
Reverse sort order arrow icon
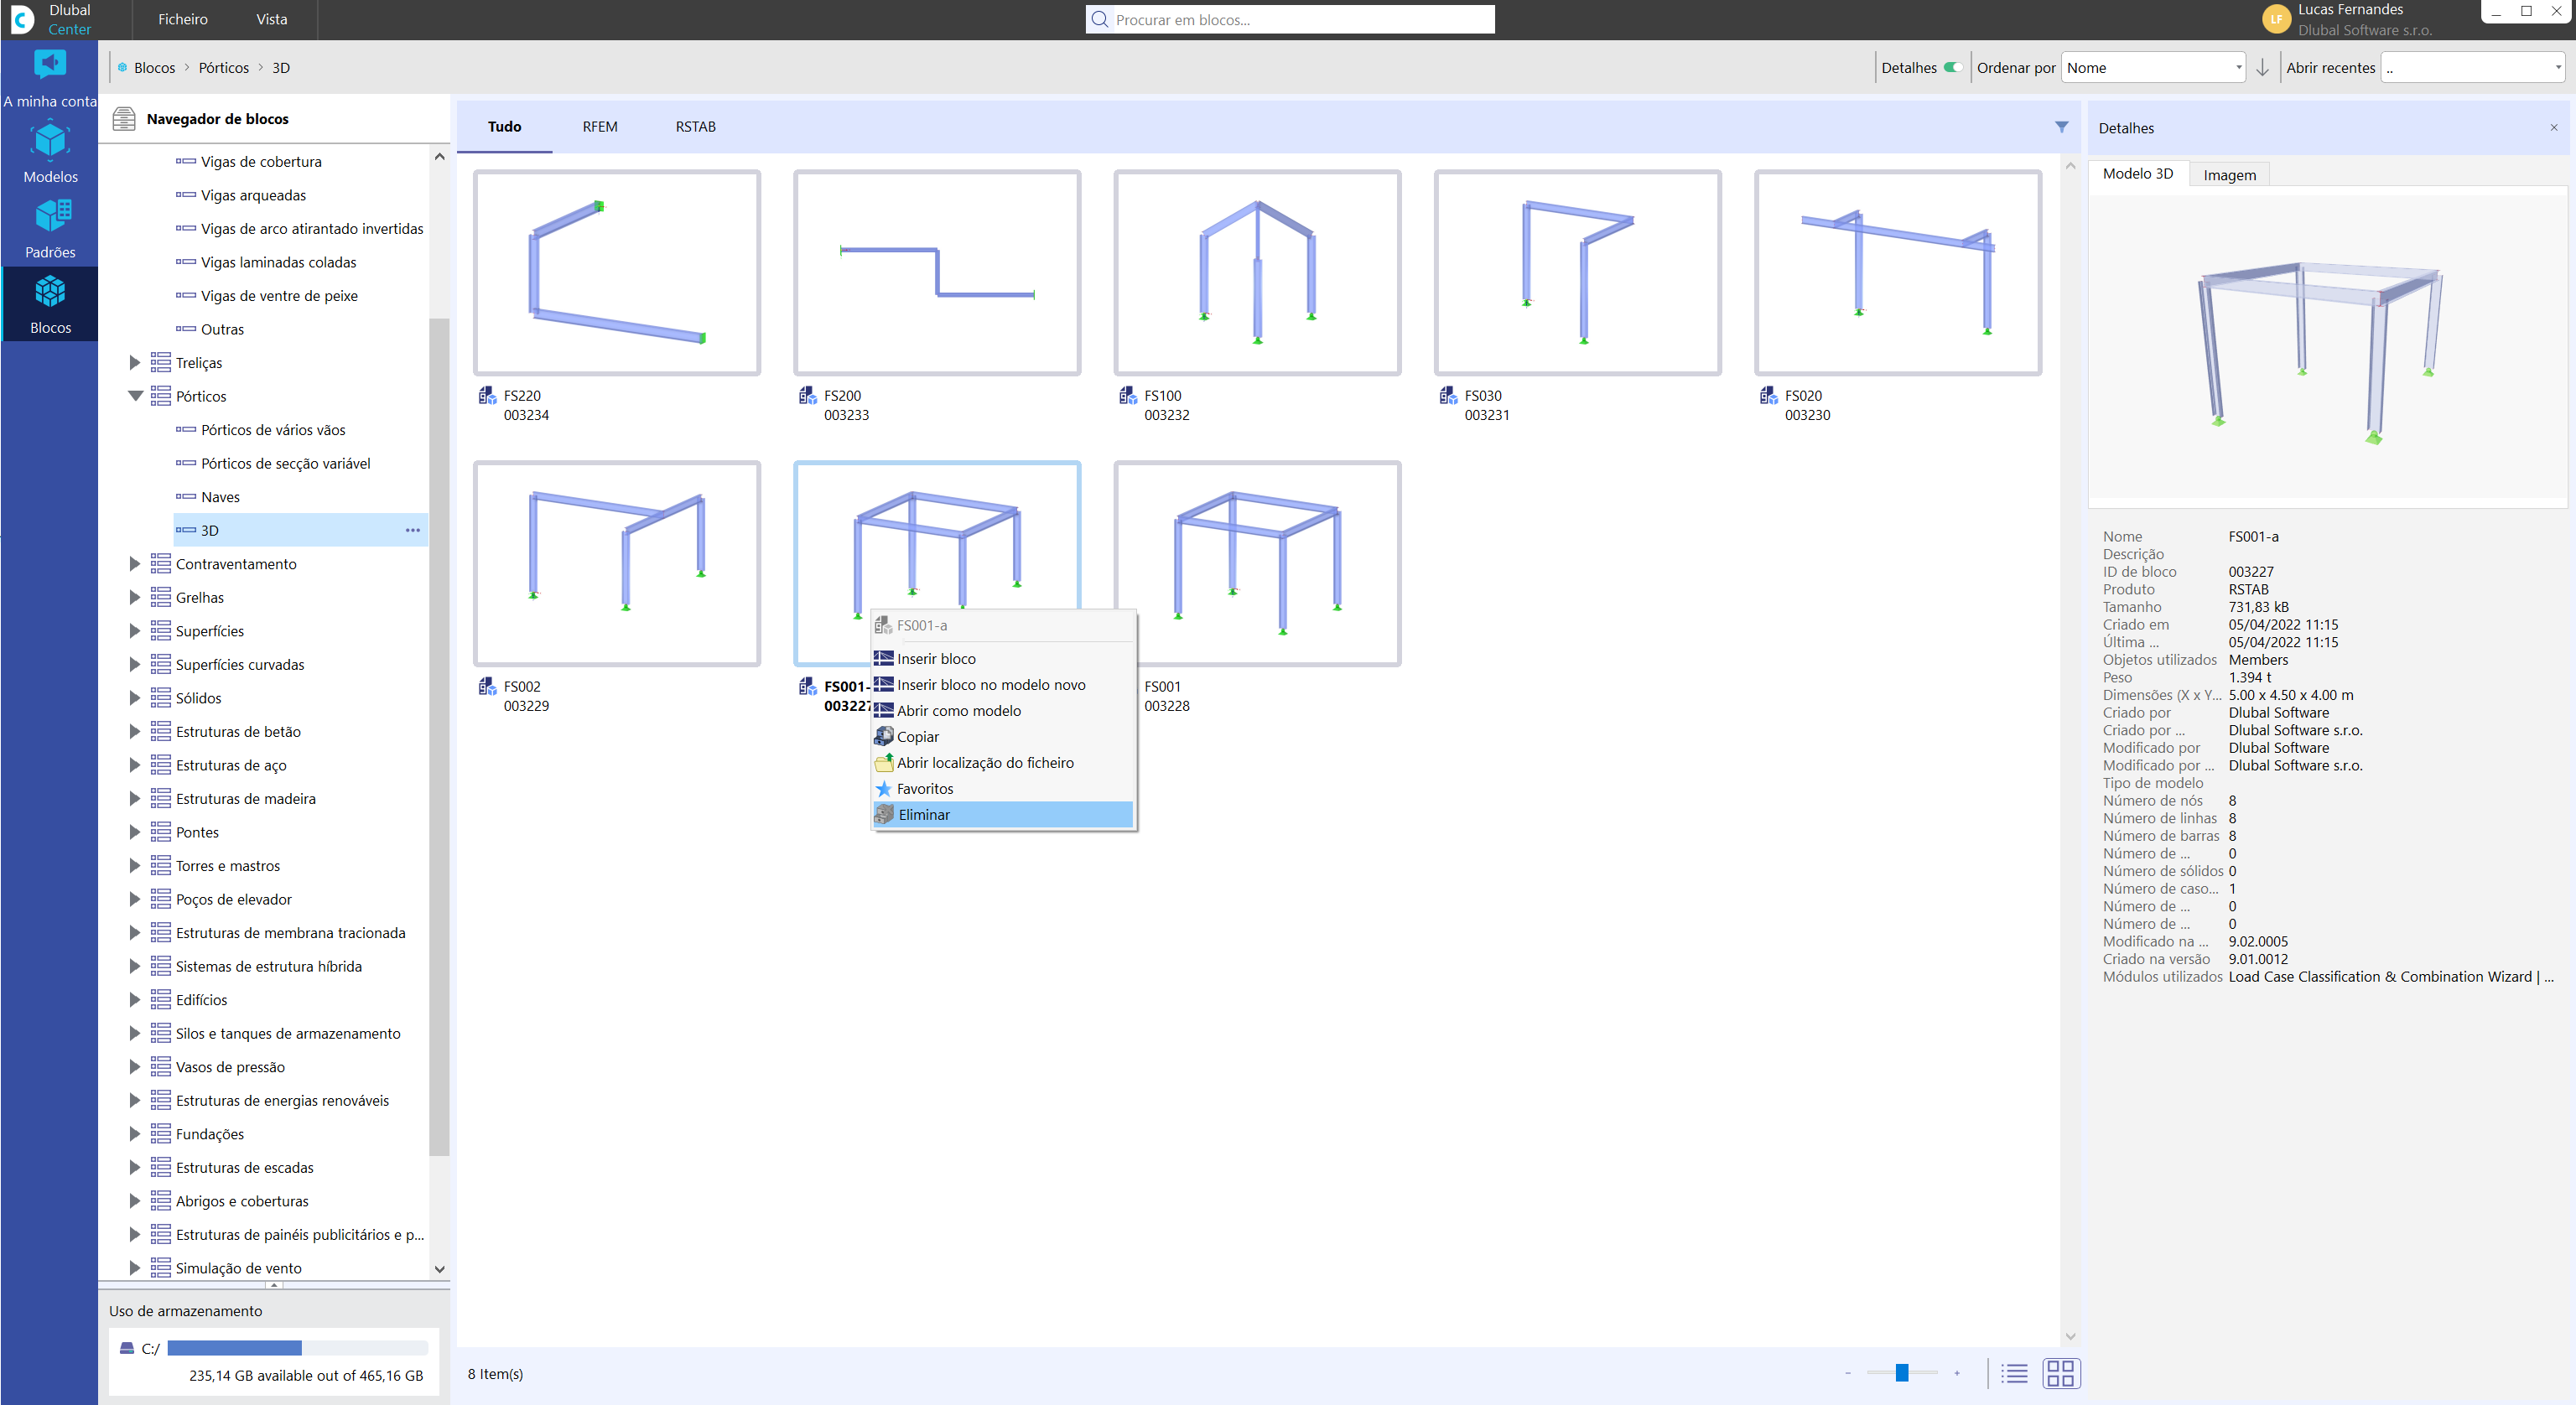point(2262,68)
